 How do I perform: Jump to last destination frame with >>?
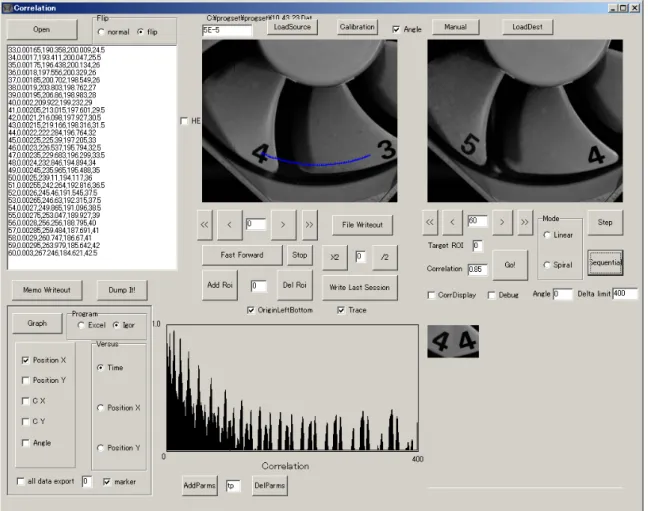click(x=525, y=222)
